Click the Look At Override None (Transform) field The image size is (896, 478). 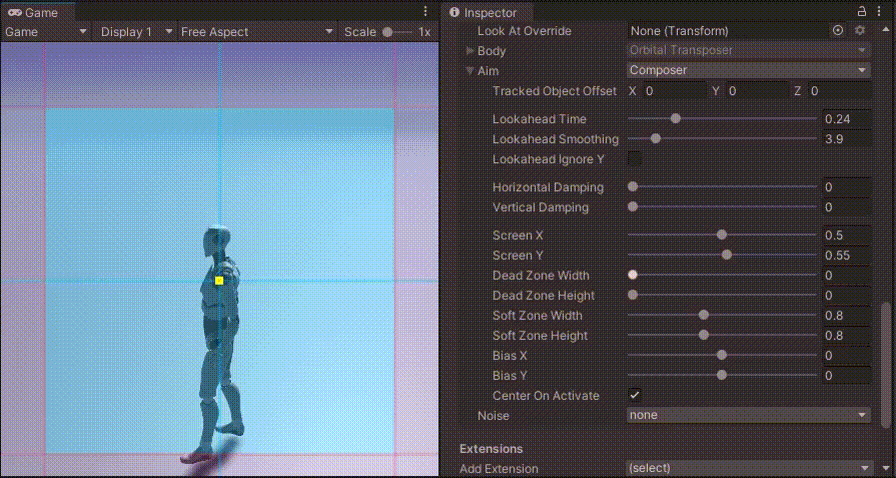click(728, 31)
